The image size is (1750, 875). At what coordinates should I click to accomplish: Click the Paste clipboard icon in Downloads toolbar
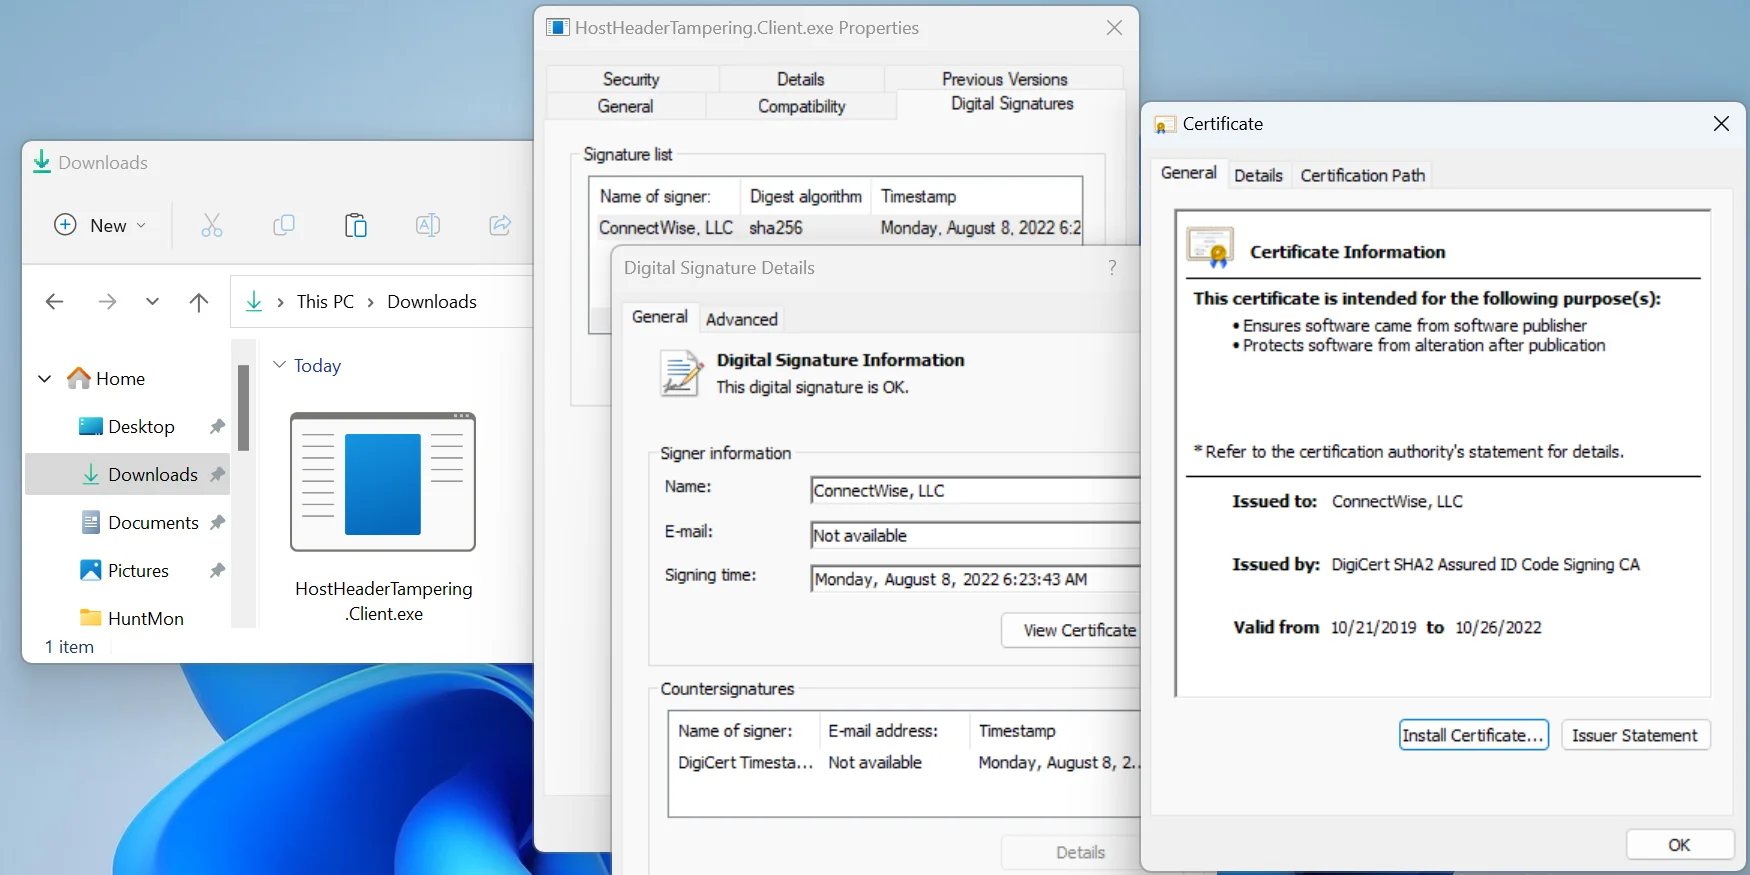point(356,225)
